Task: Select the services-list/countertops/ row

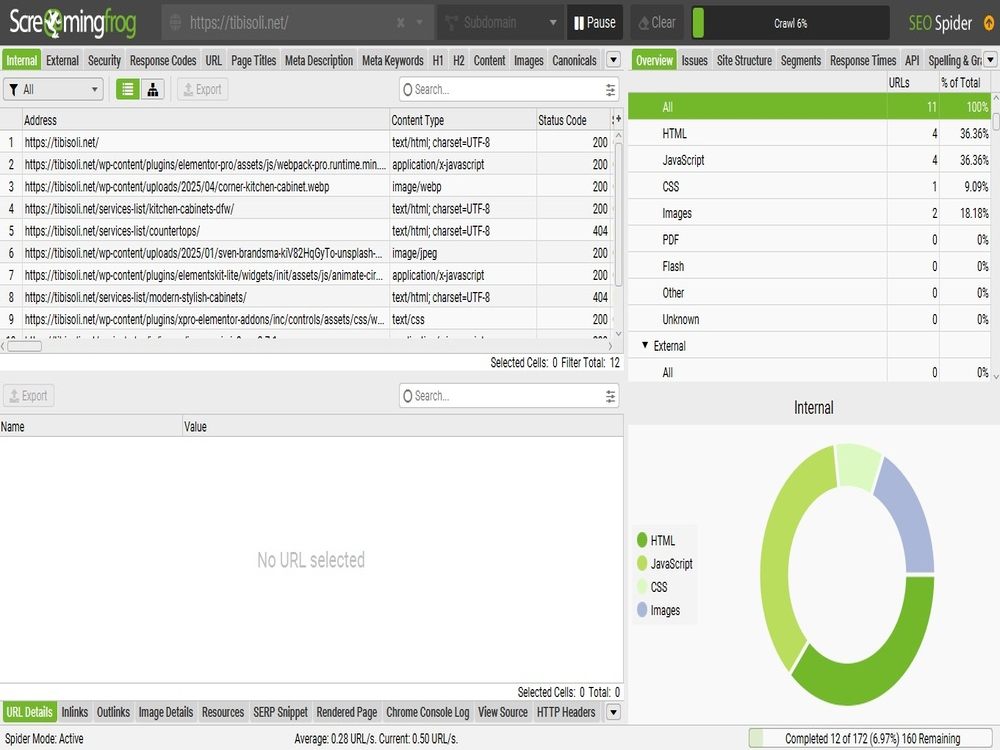Action: click(x=306, y=231)
